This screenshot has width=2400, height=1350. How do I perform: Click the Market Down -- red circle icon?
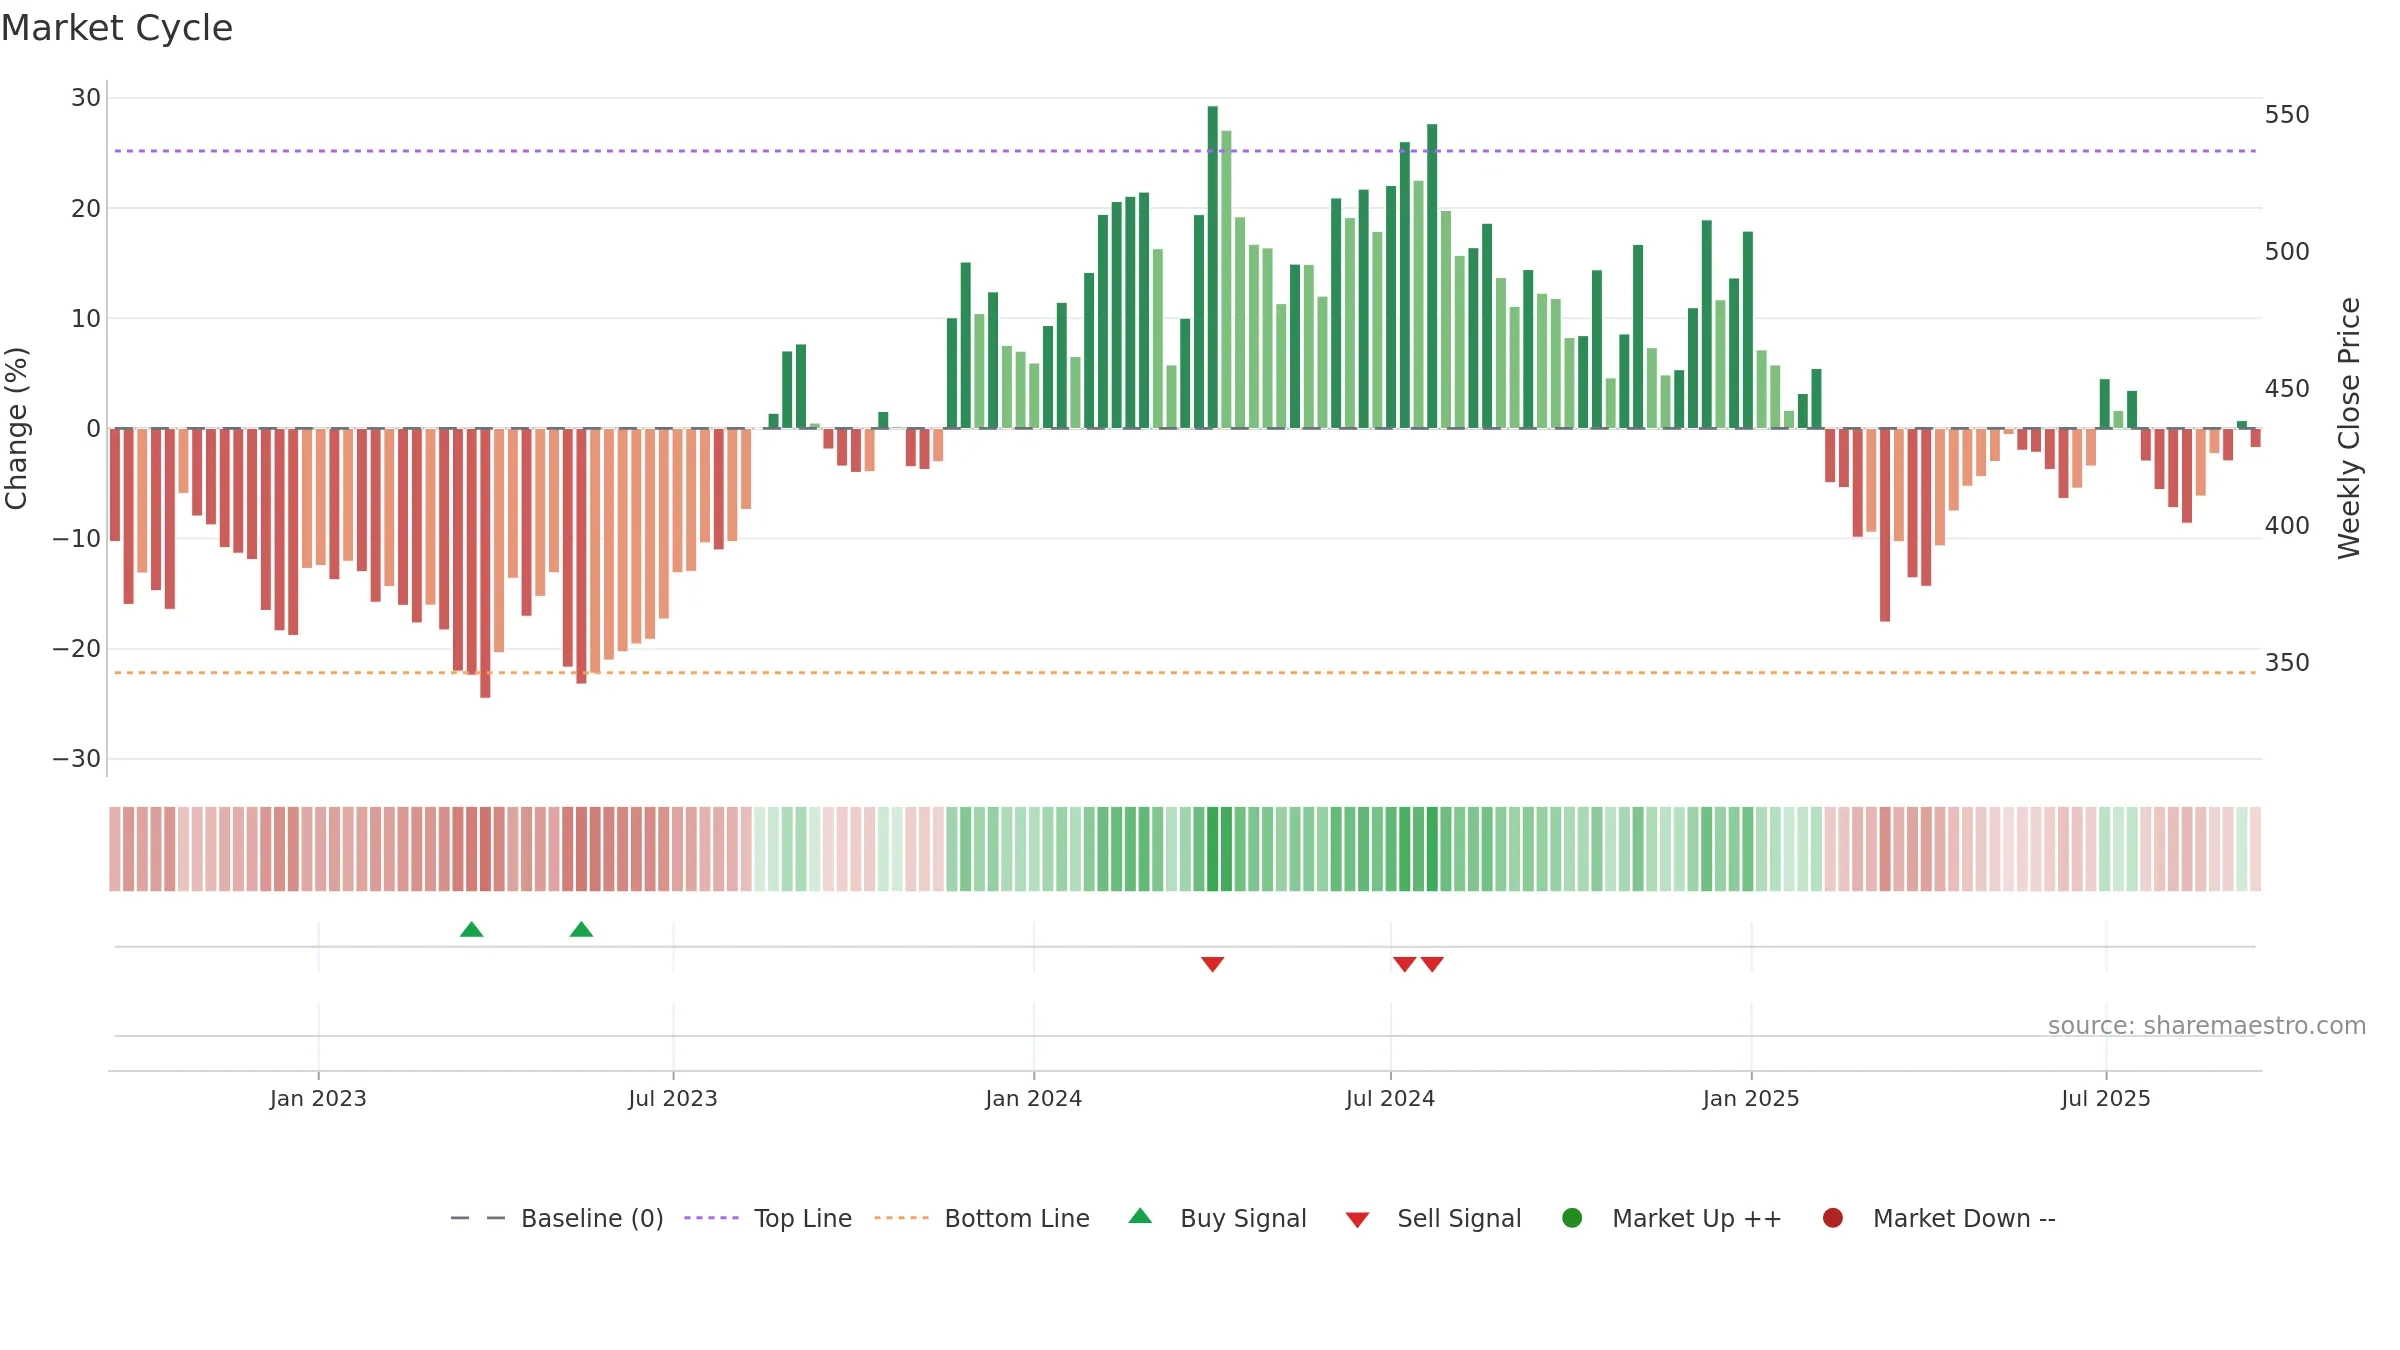click(1833, 1218)
